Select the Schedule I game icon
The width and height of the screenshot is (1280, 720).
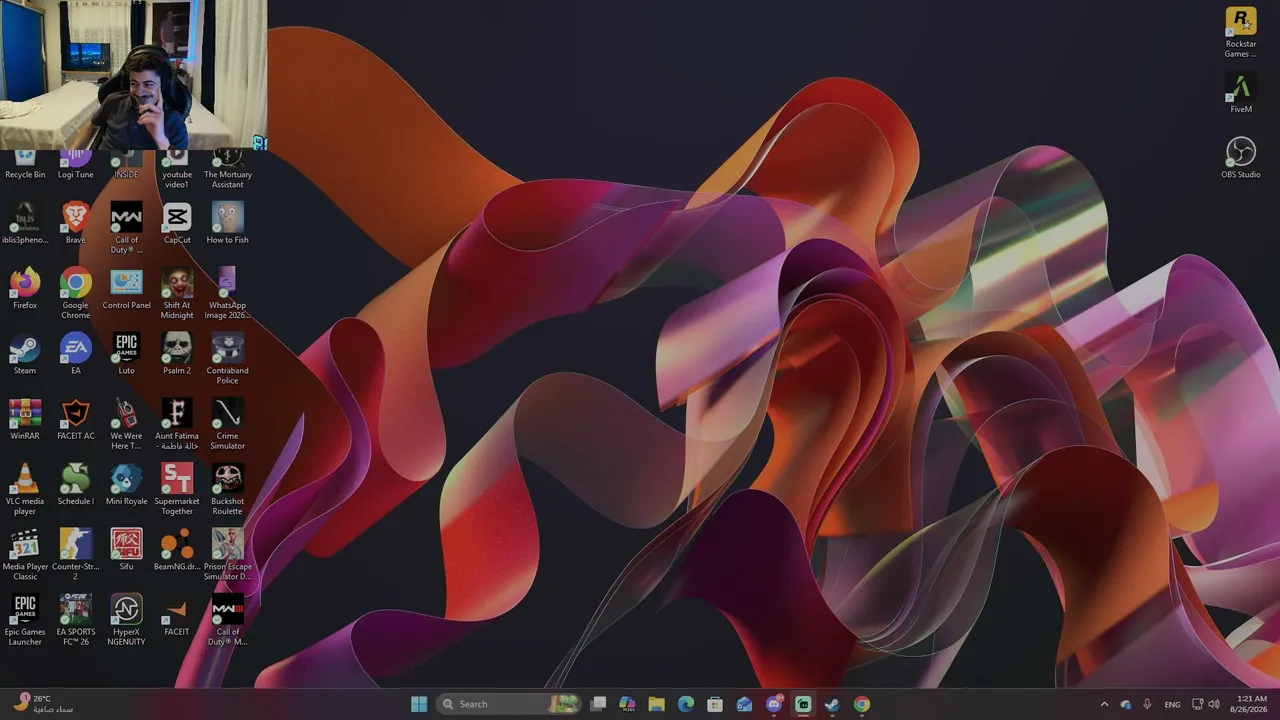click(75, 484)
